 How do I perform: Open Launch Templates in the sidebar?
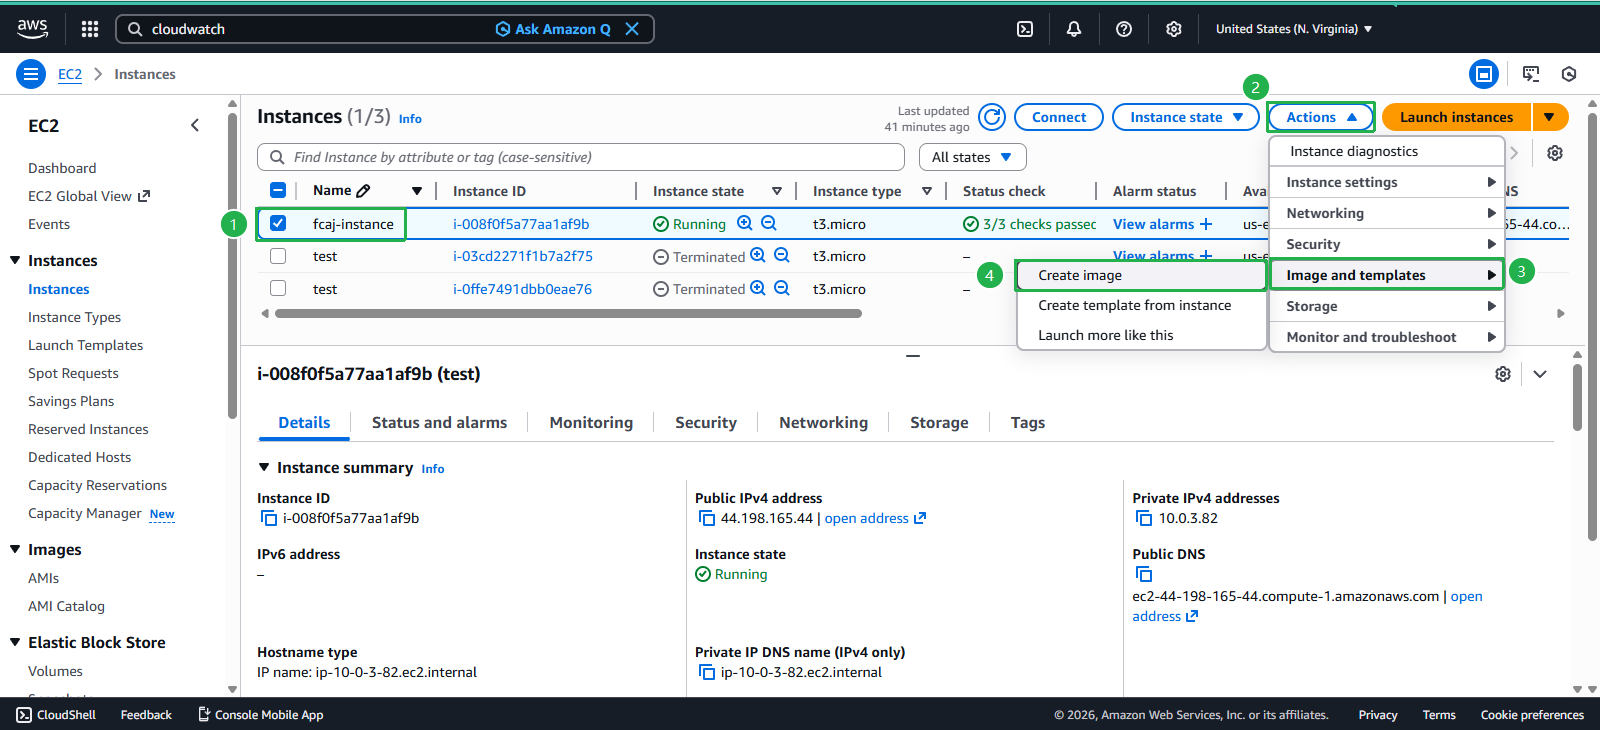point(85,345)
